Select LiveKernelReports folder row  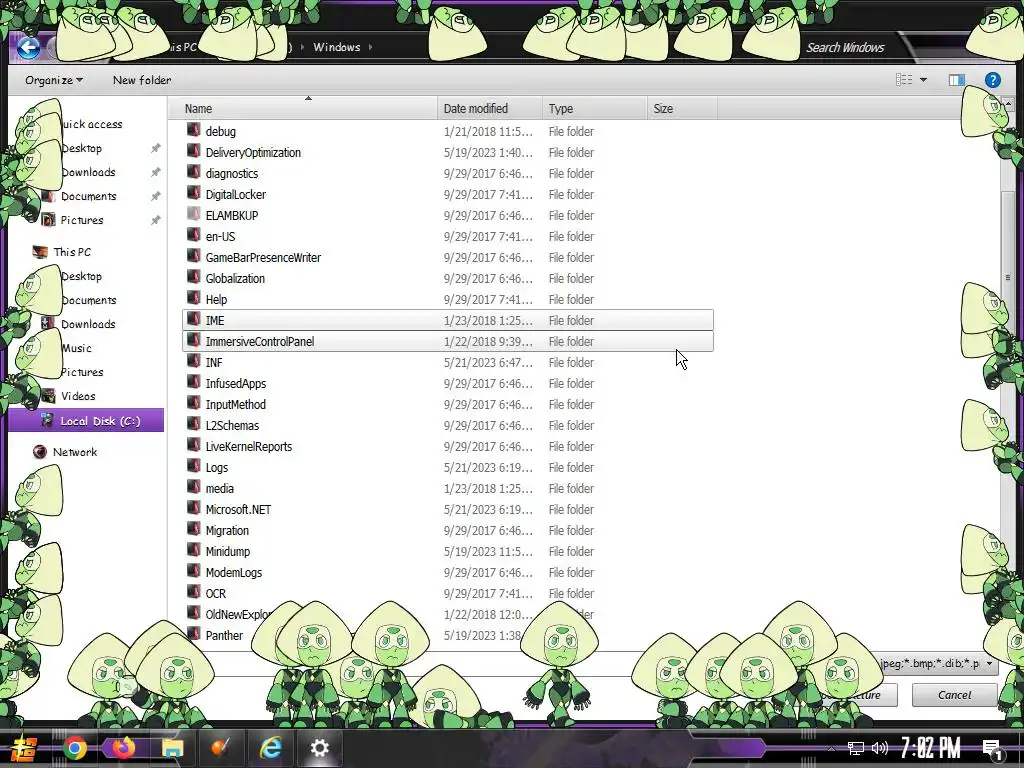click(448, 446)
